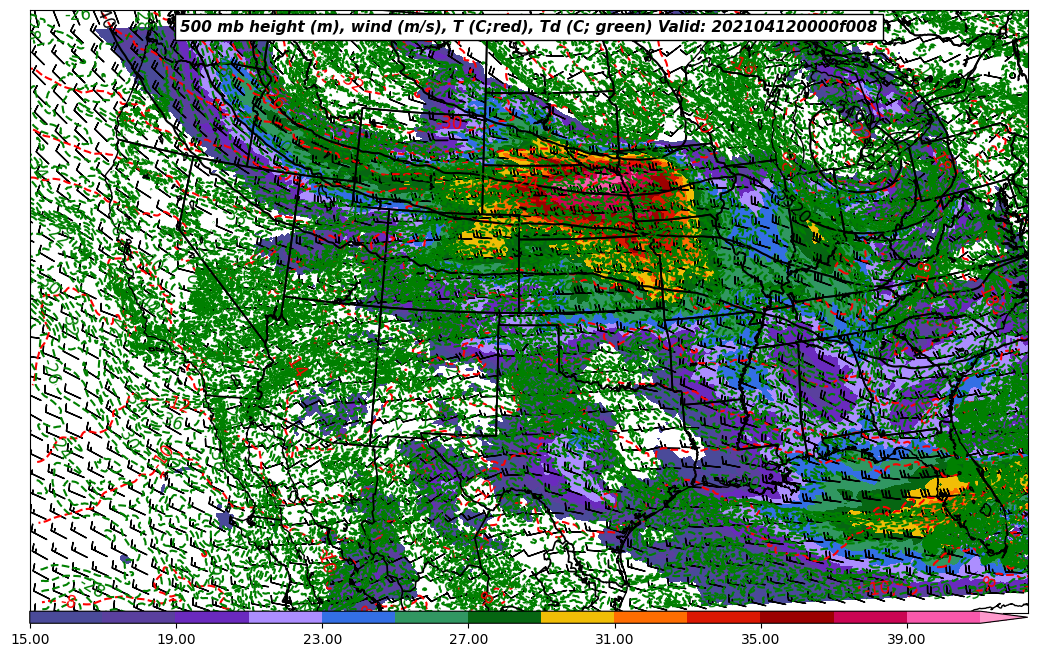Select the orange colorbar segment
This screenshot has height=657, width=1037.
pos(650,617)
